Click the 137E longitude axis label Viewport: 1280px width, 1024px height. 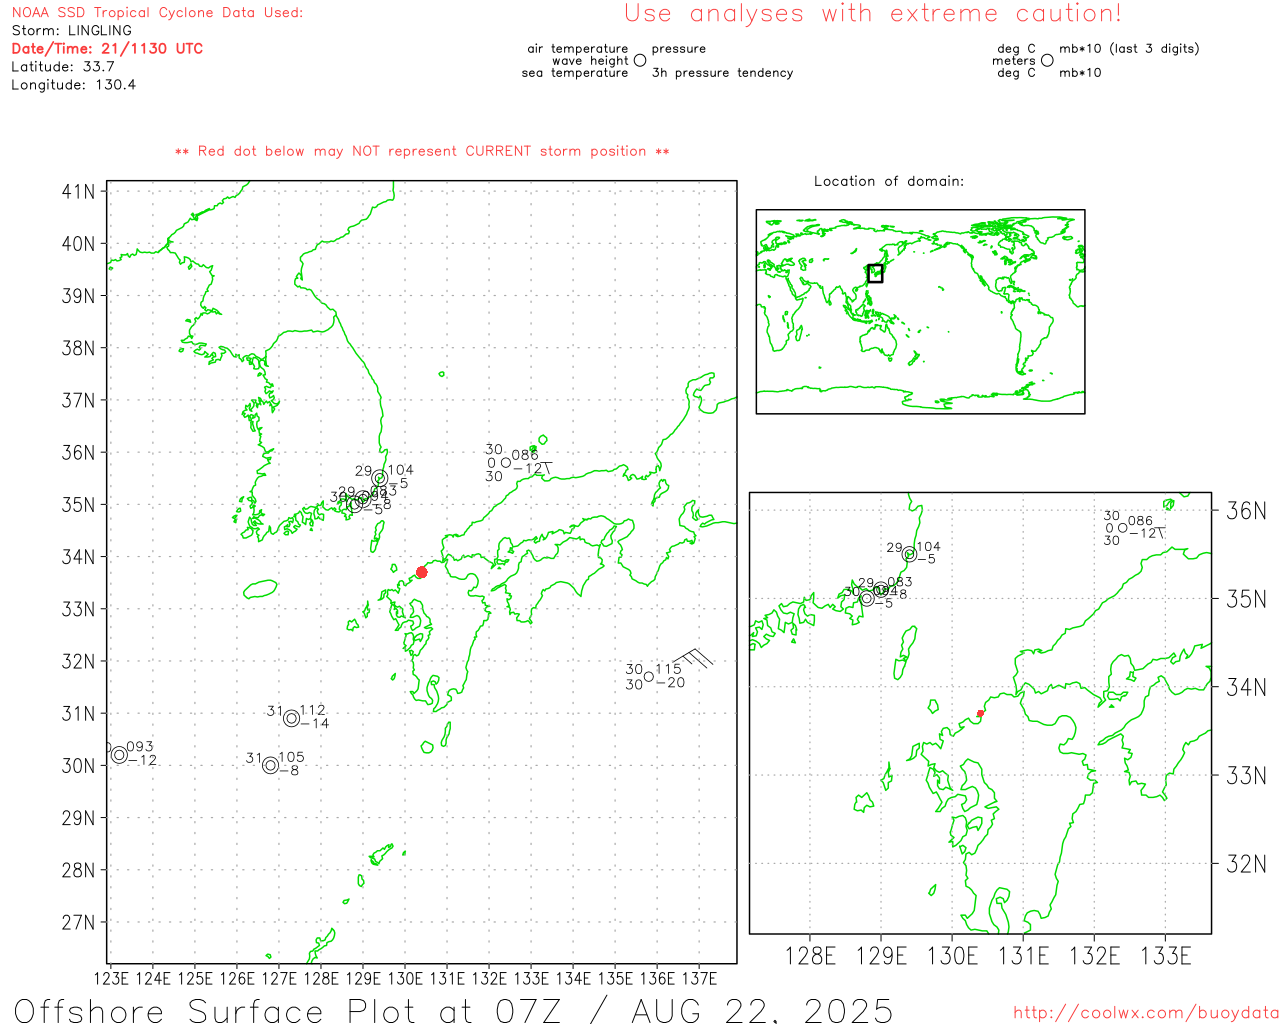[699, 979]
